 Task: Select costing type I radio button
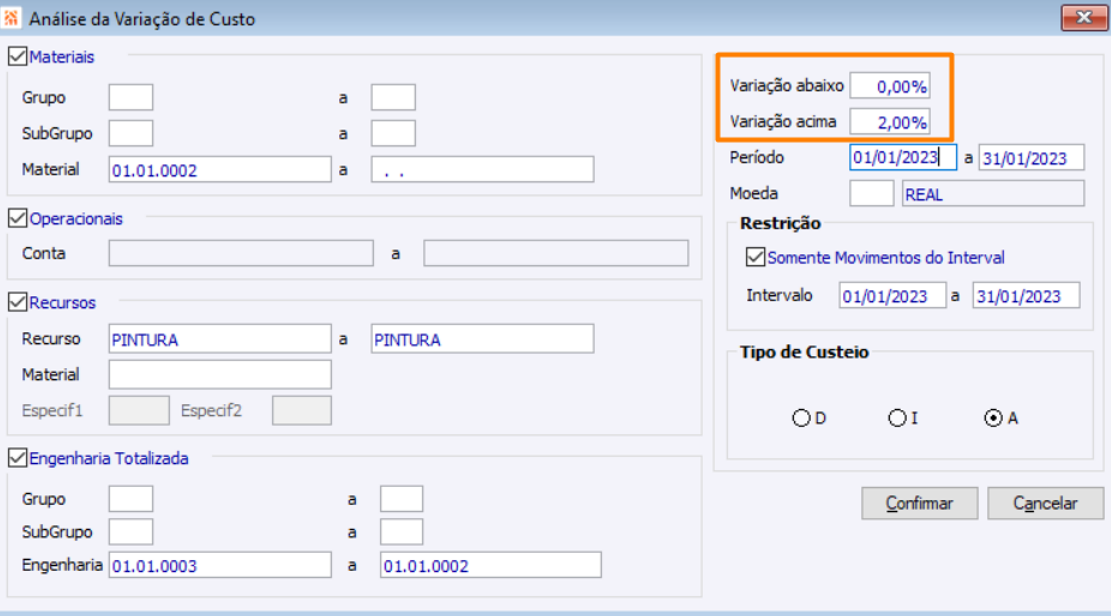pyautogui.click(x=897, y=418)
